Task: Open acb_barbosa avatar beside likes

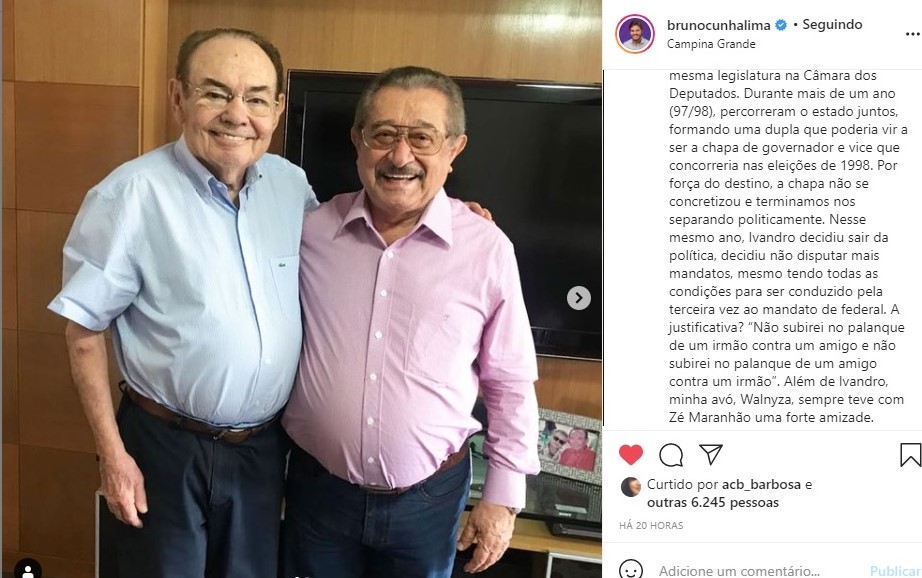Action: [x=631, y=487]
